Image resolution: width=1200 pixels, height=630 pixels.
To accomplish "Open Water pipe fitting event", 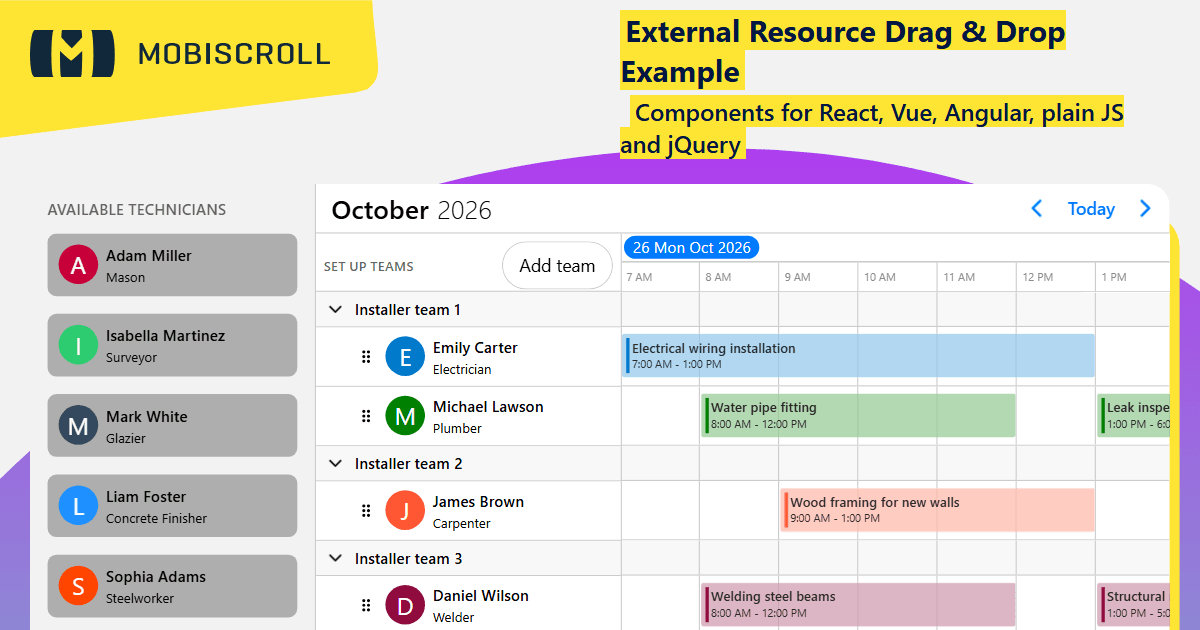I will pyautogui.click(x=859, y=415).
